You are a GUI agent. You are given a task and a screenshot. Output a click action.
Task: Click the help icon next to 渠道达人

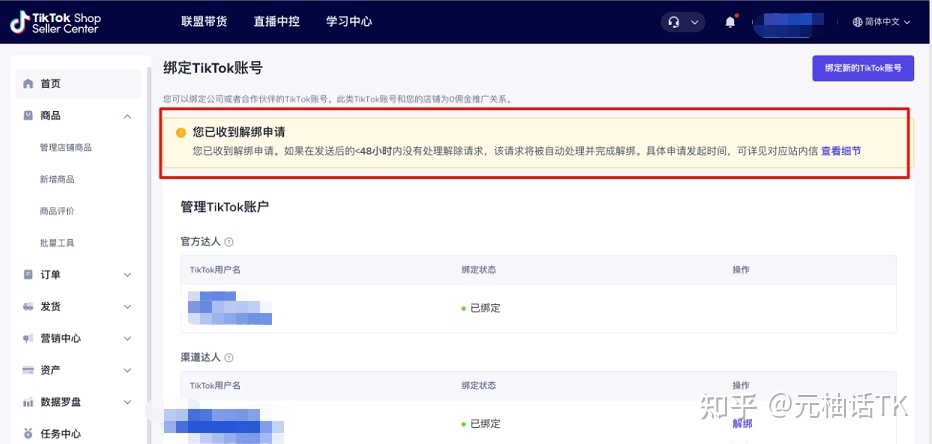pyautogui.click(x=229, y=358)
